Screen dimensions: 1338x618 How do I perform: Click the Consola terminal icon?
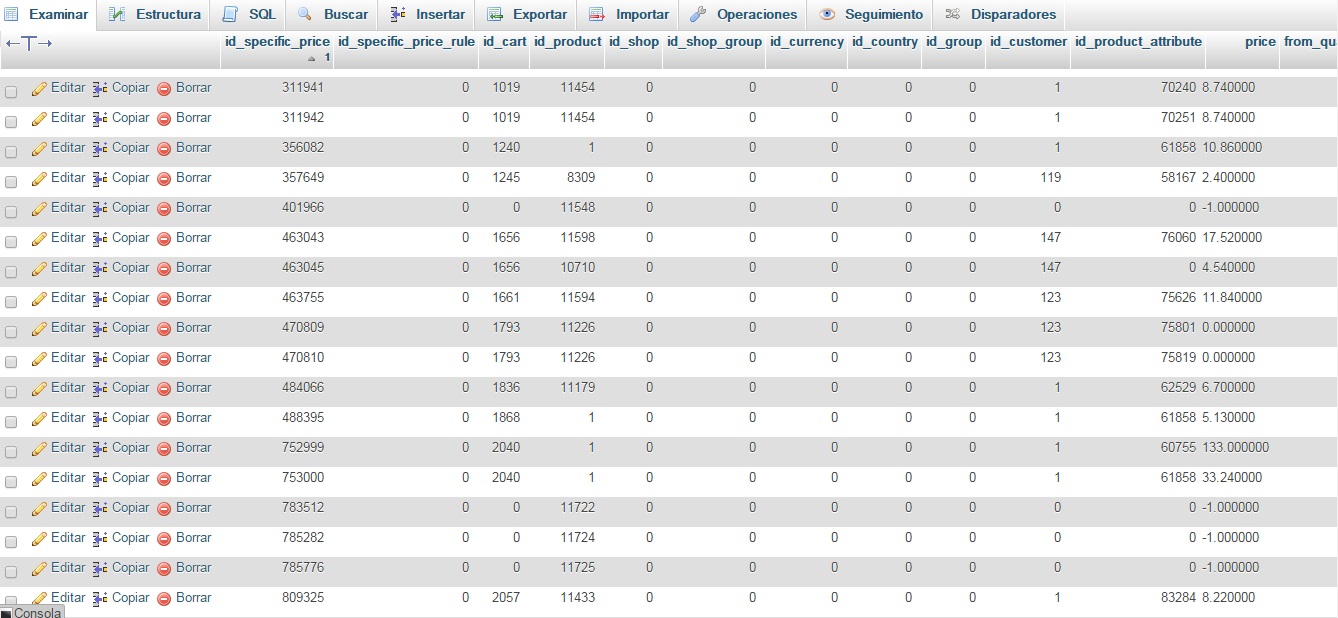[x=7, y=613]
